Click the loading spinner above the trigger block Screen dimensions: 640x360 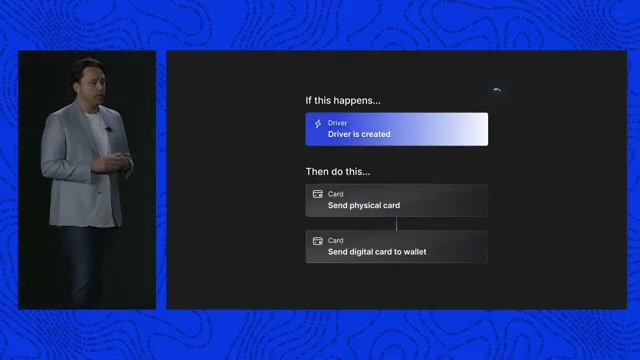[x=497, y=90]
